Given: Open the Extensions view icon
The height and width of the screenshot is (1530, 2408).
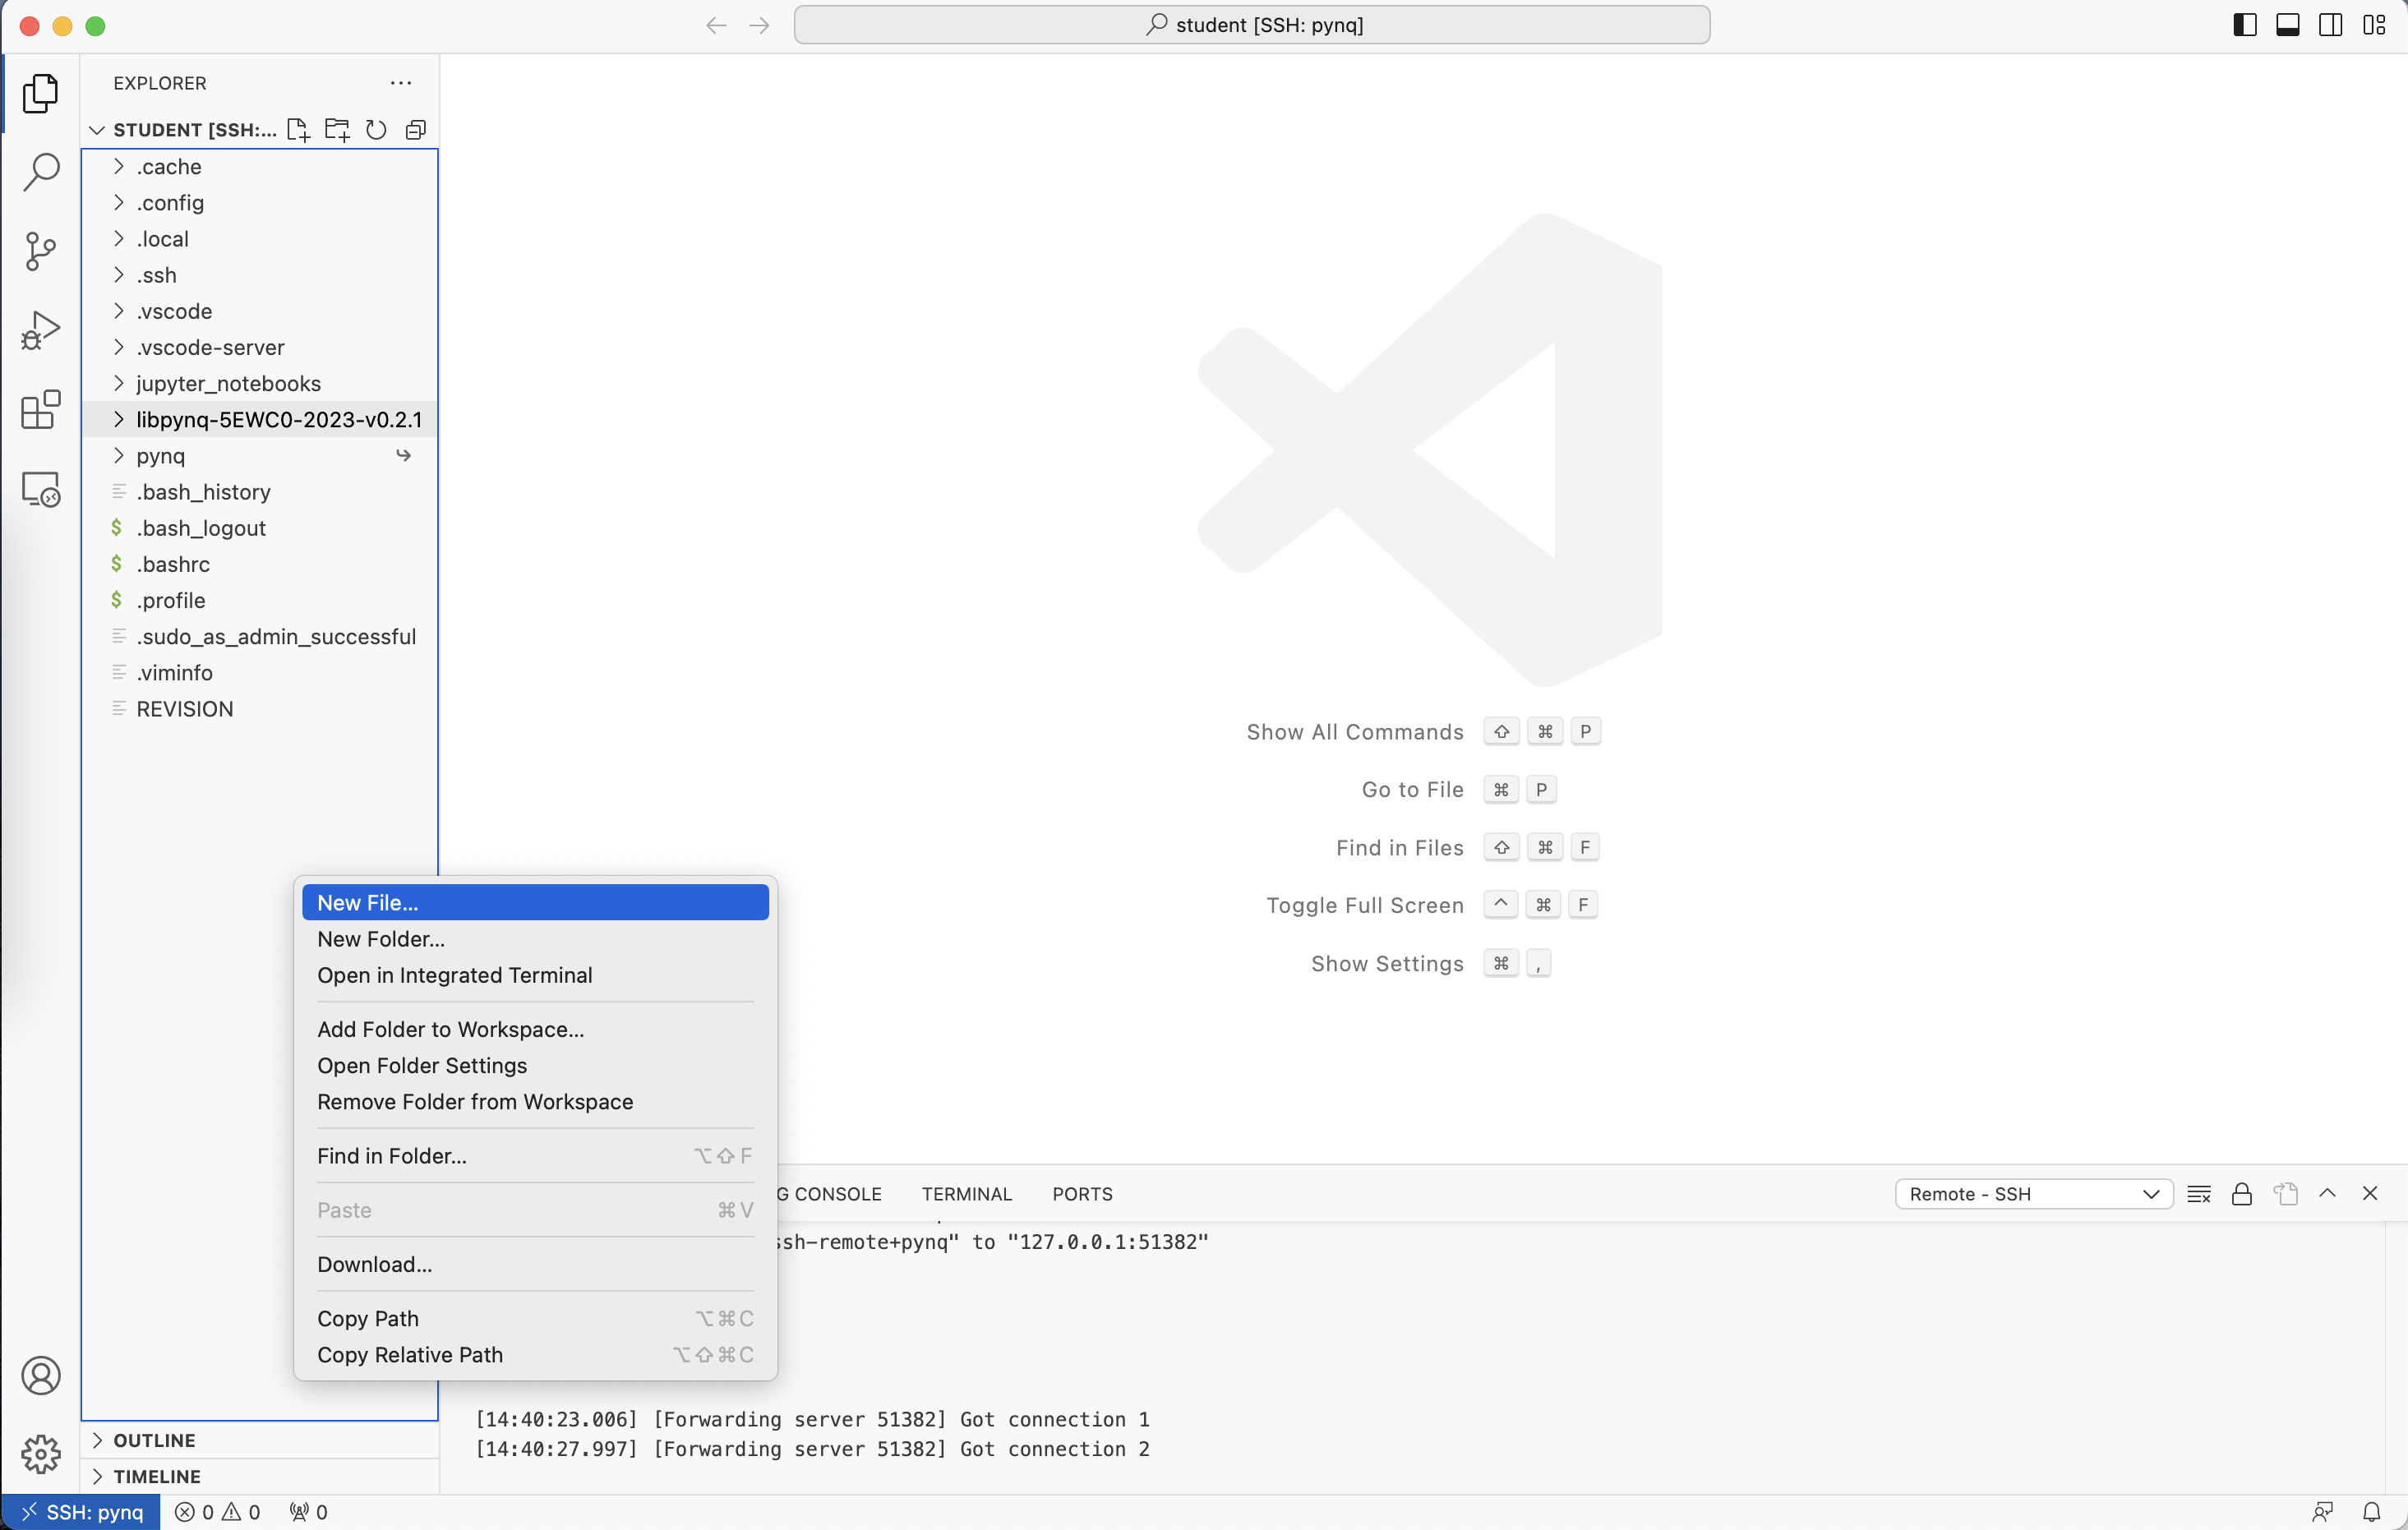Looking at the screenshot, I should tap(41, 410).
